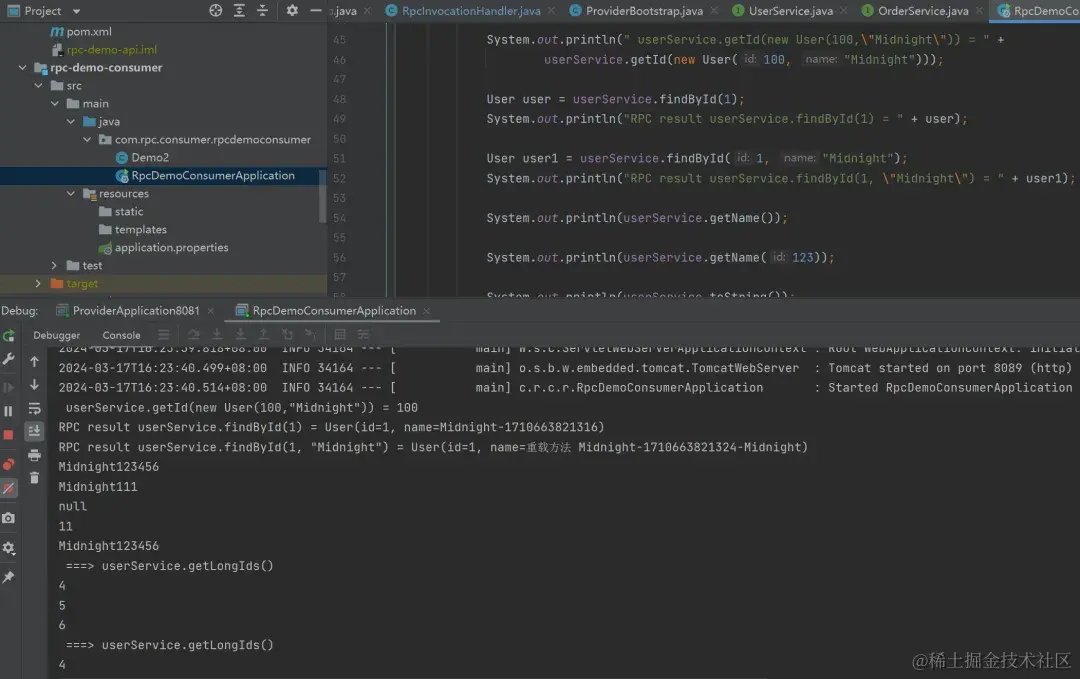The width and height of the screenshot is (1080, 679).
Task: Toggle Mute Breakpoints
Action: point(8,488)
